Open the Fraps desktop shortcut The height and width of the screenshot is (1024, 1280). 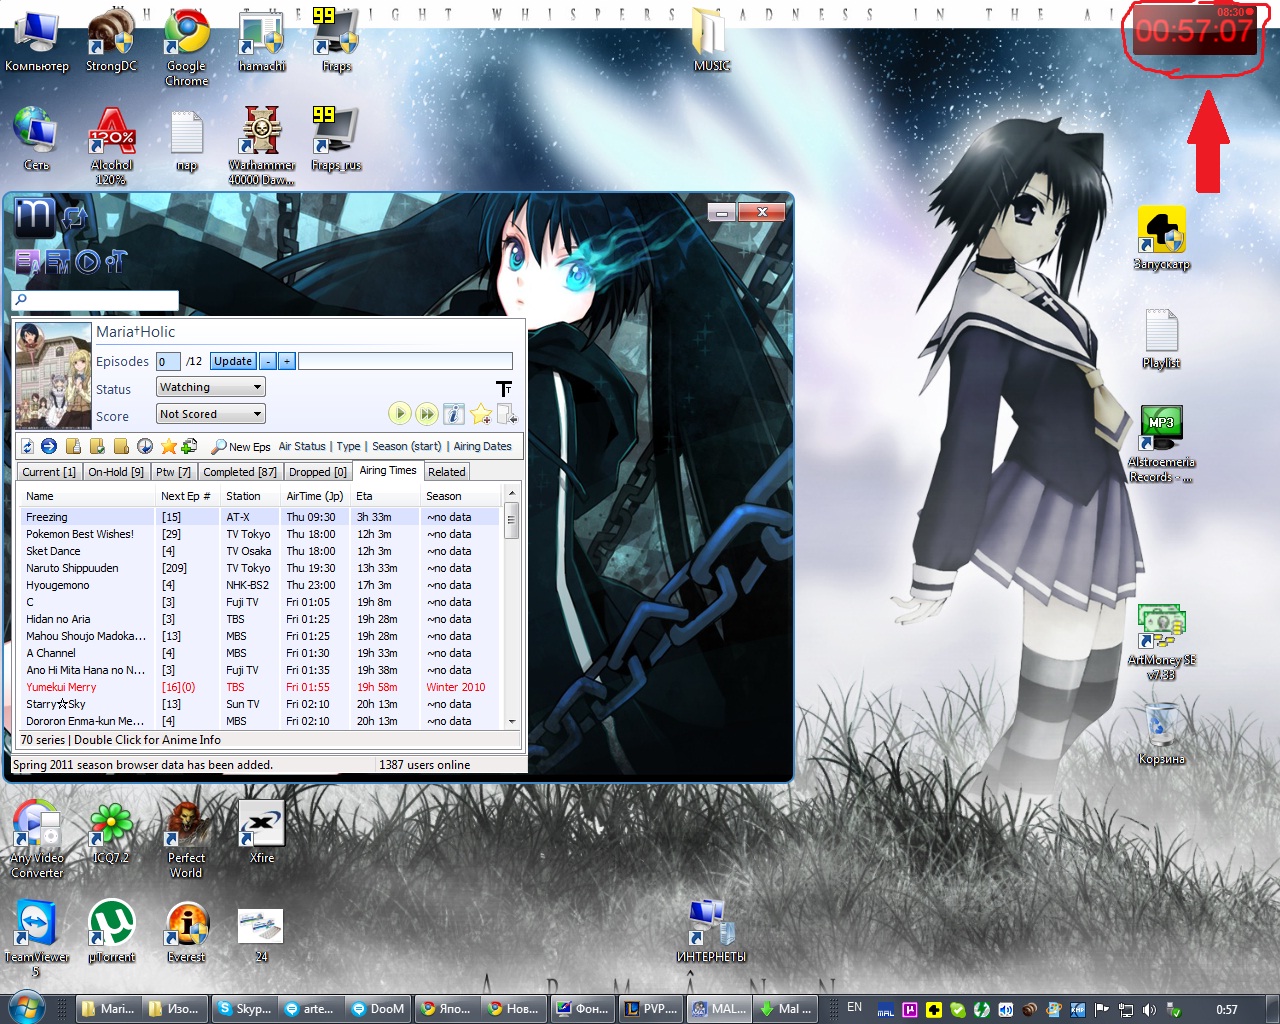[336, 40]
